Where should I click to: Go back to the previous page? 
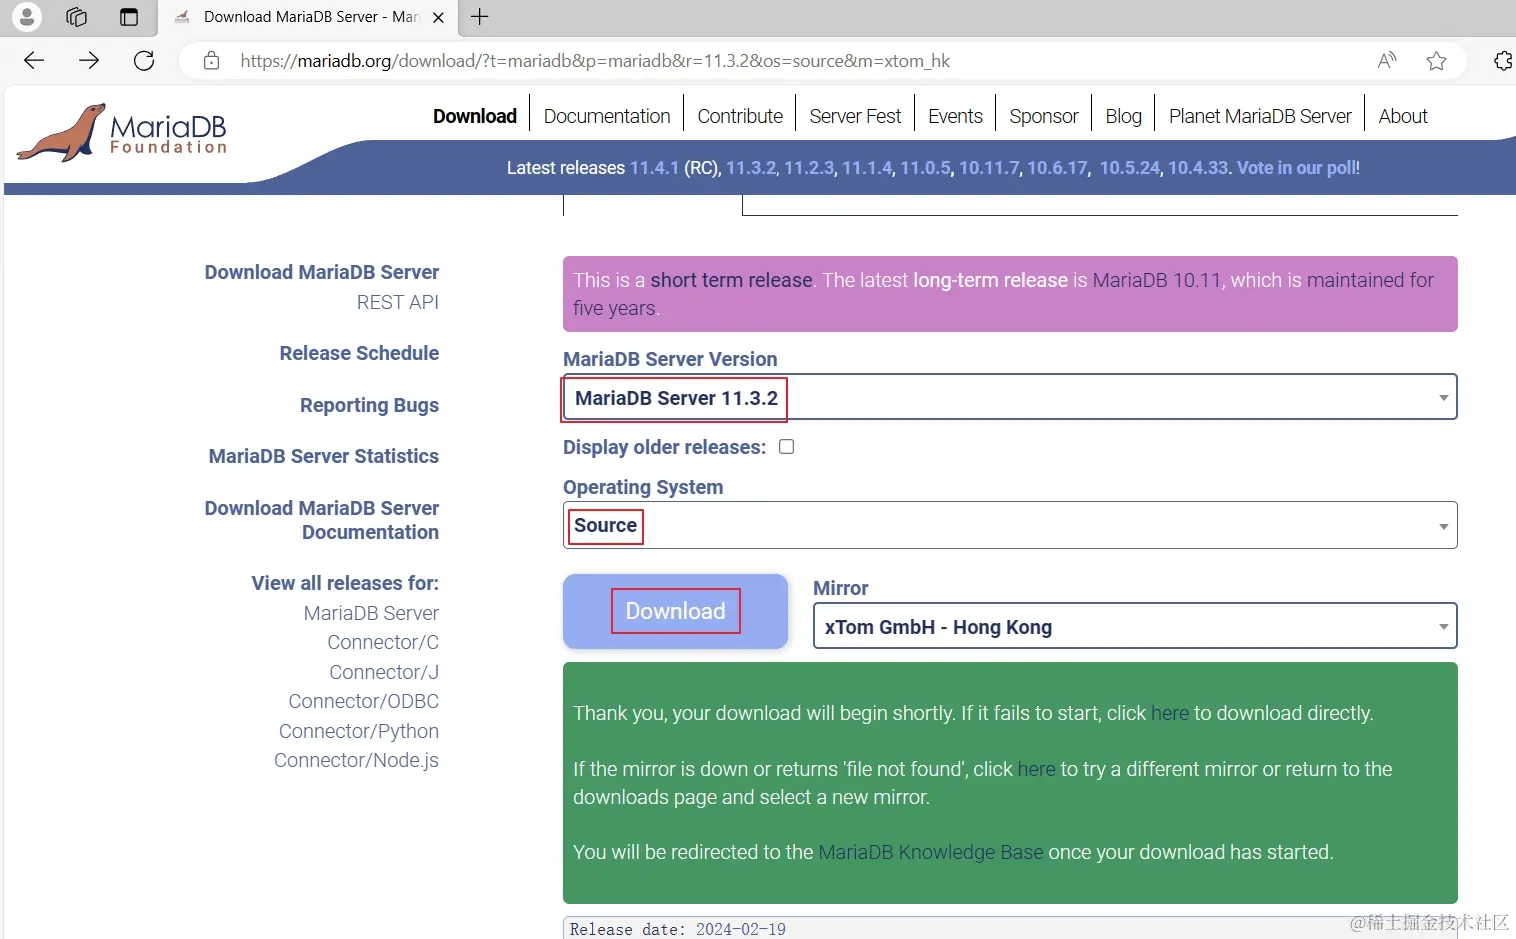point(34,61)
